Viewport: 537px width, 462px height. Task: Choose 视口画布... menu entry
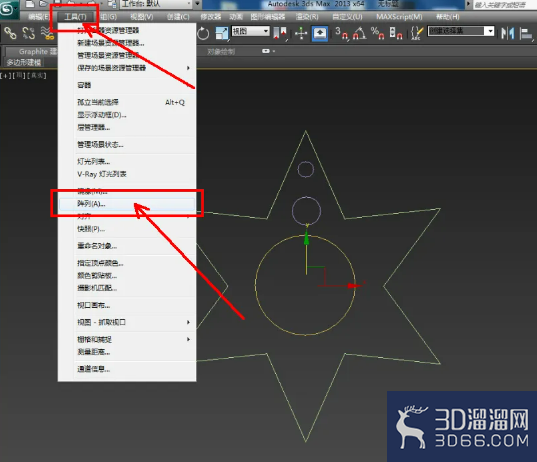[x=127, y=305]
